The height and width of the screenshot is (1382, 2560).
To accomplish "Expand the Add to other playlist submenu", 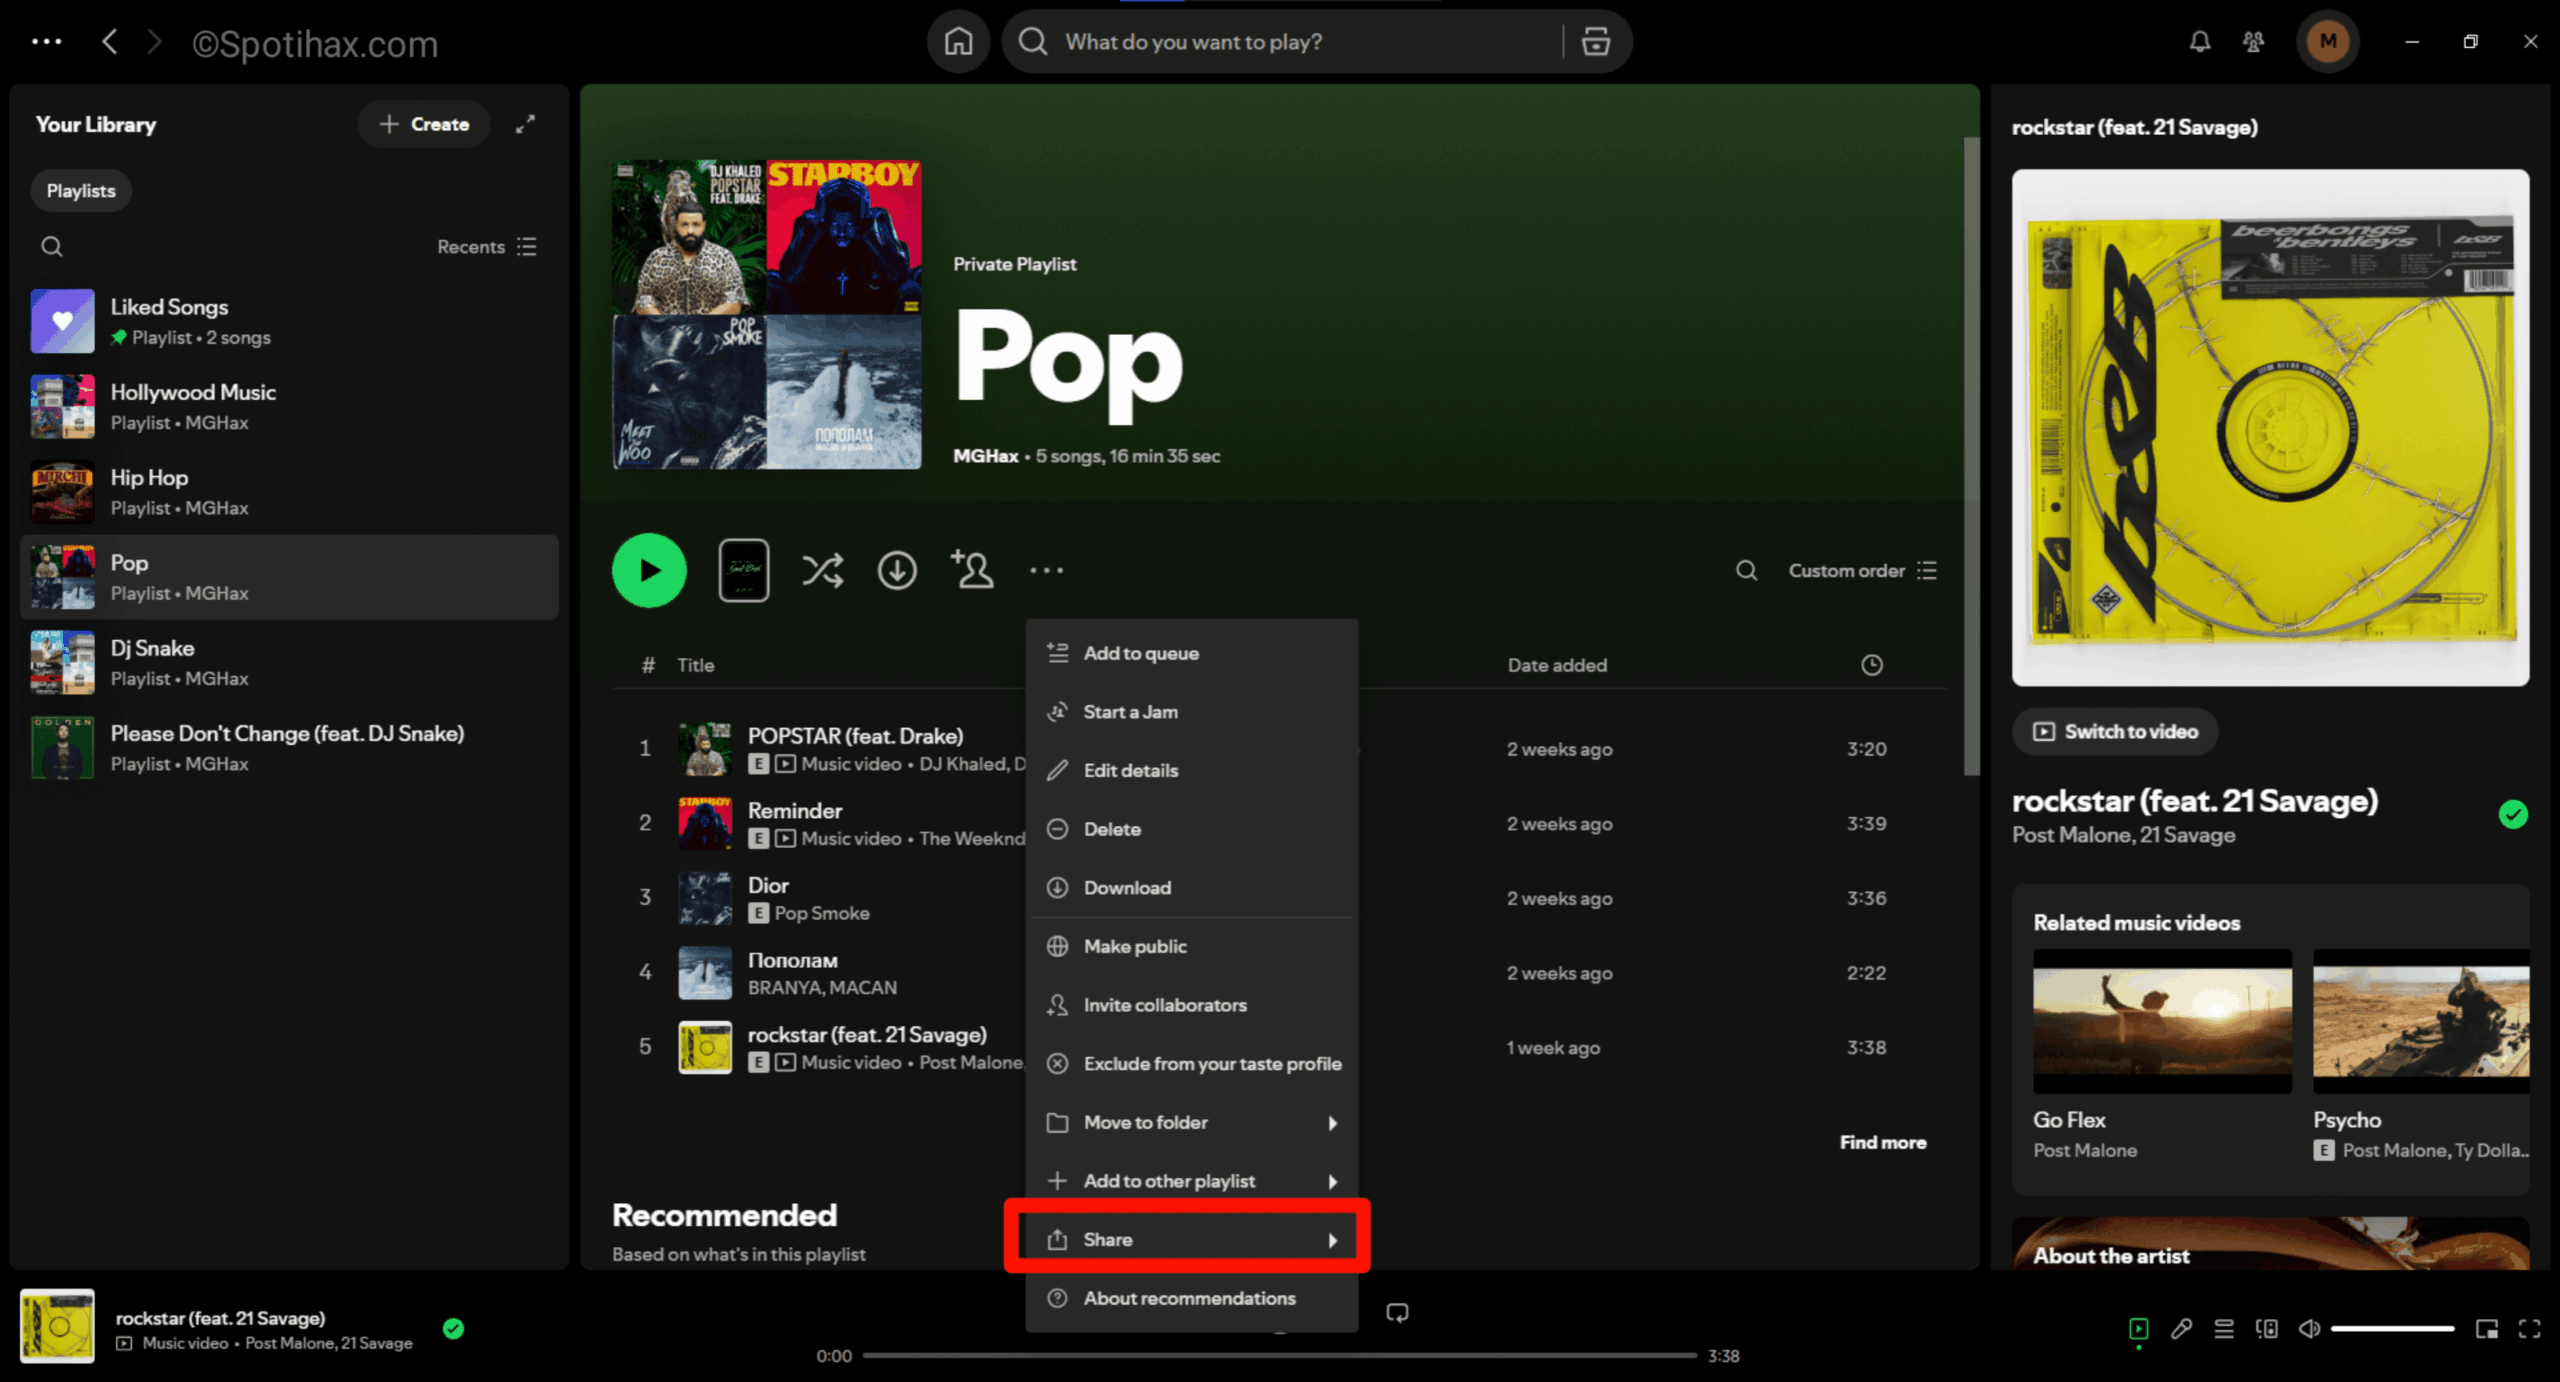I will (1191, 1181).
